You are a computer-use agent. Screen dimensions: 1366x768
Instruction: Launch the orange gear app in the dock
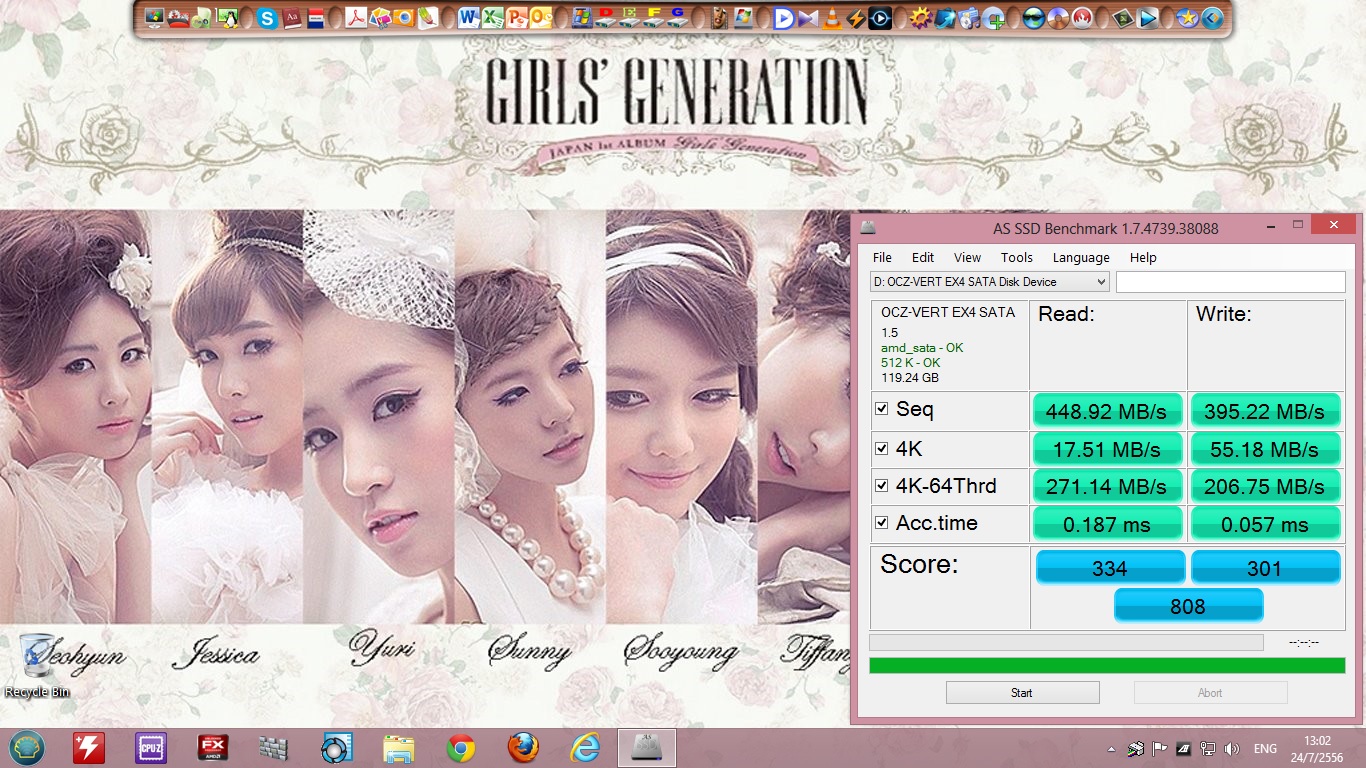pos(920,18)
